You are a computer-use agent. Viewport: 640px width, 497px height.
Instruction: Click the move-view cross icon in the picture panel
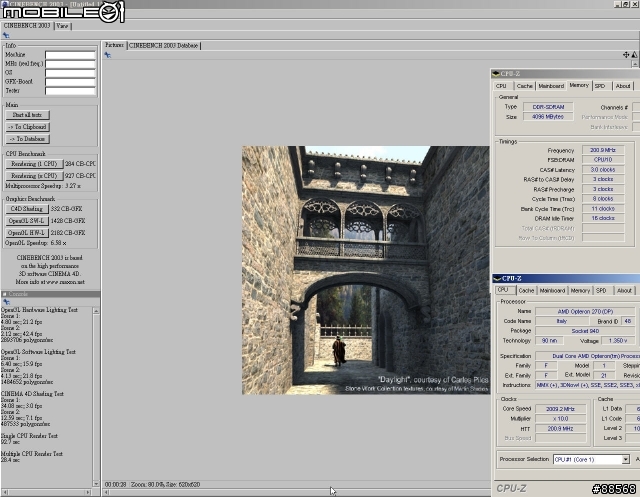pos(626,55)
